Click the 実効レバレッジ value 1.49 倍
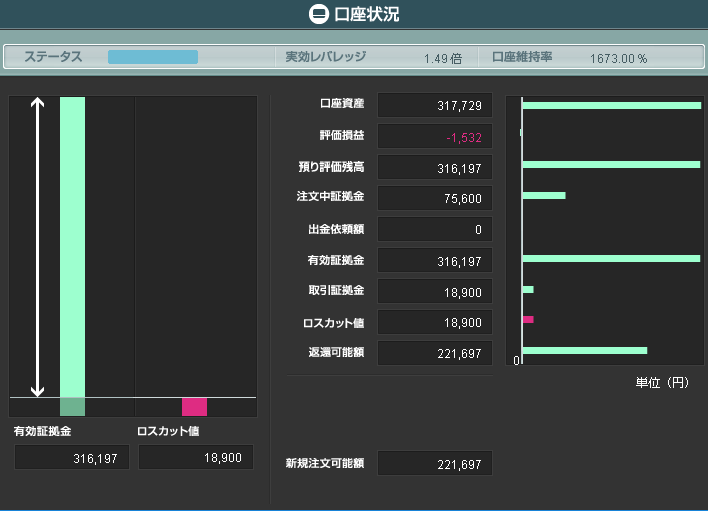Image resolution: width=708 pixels, height=511 pixels. 442,58
